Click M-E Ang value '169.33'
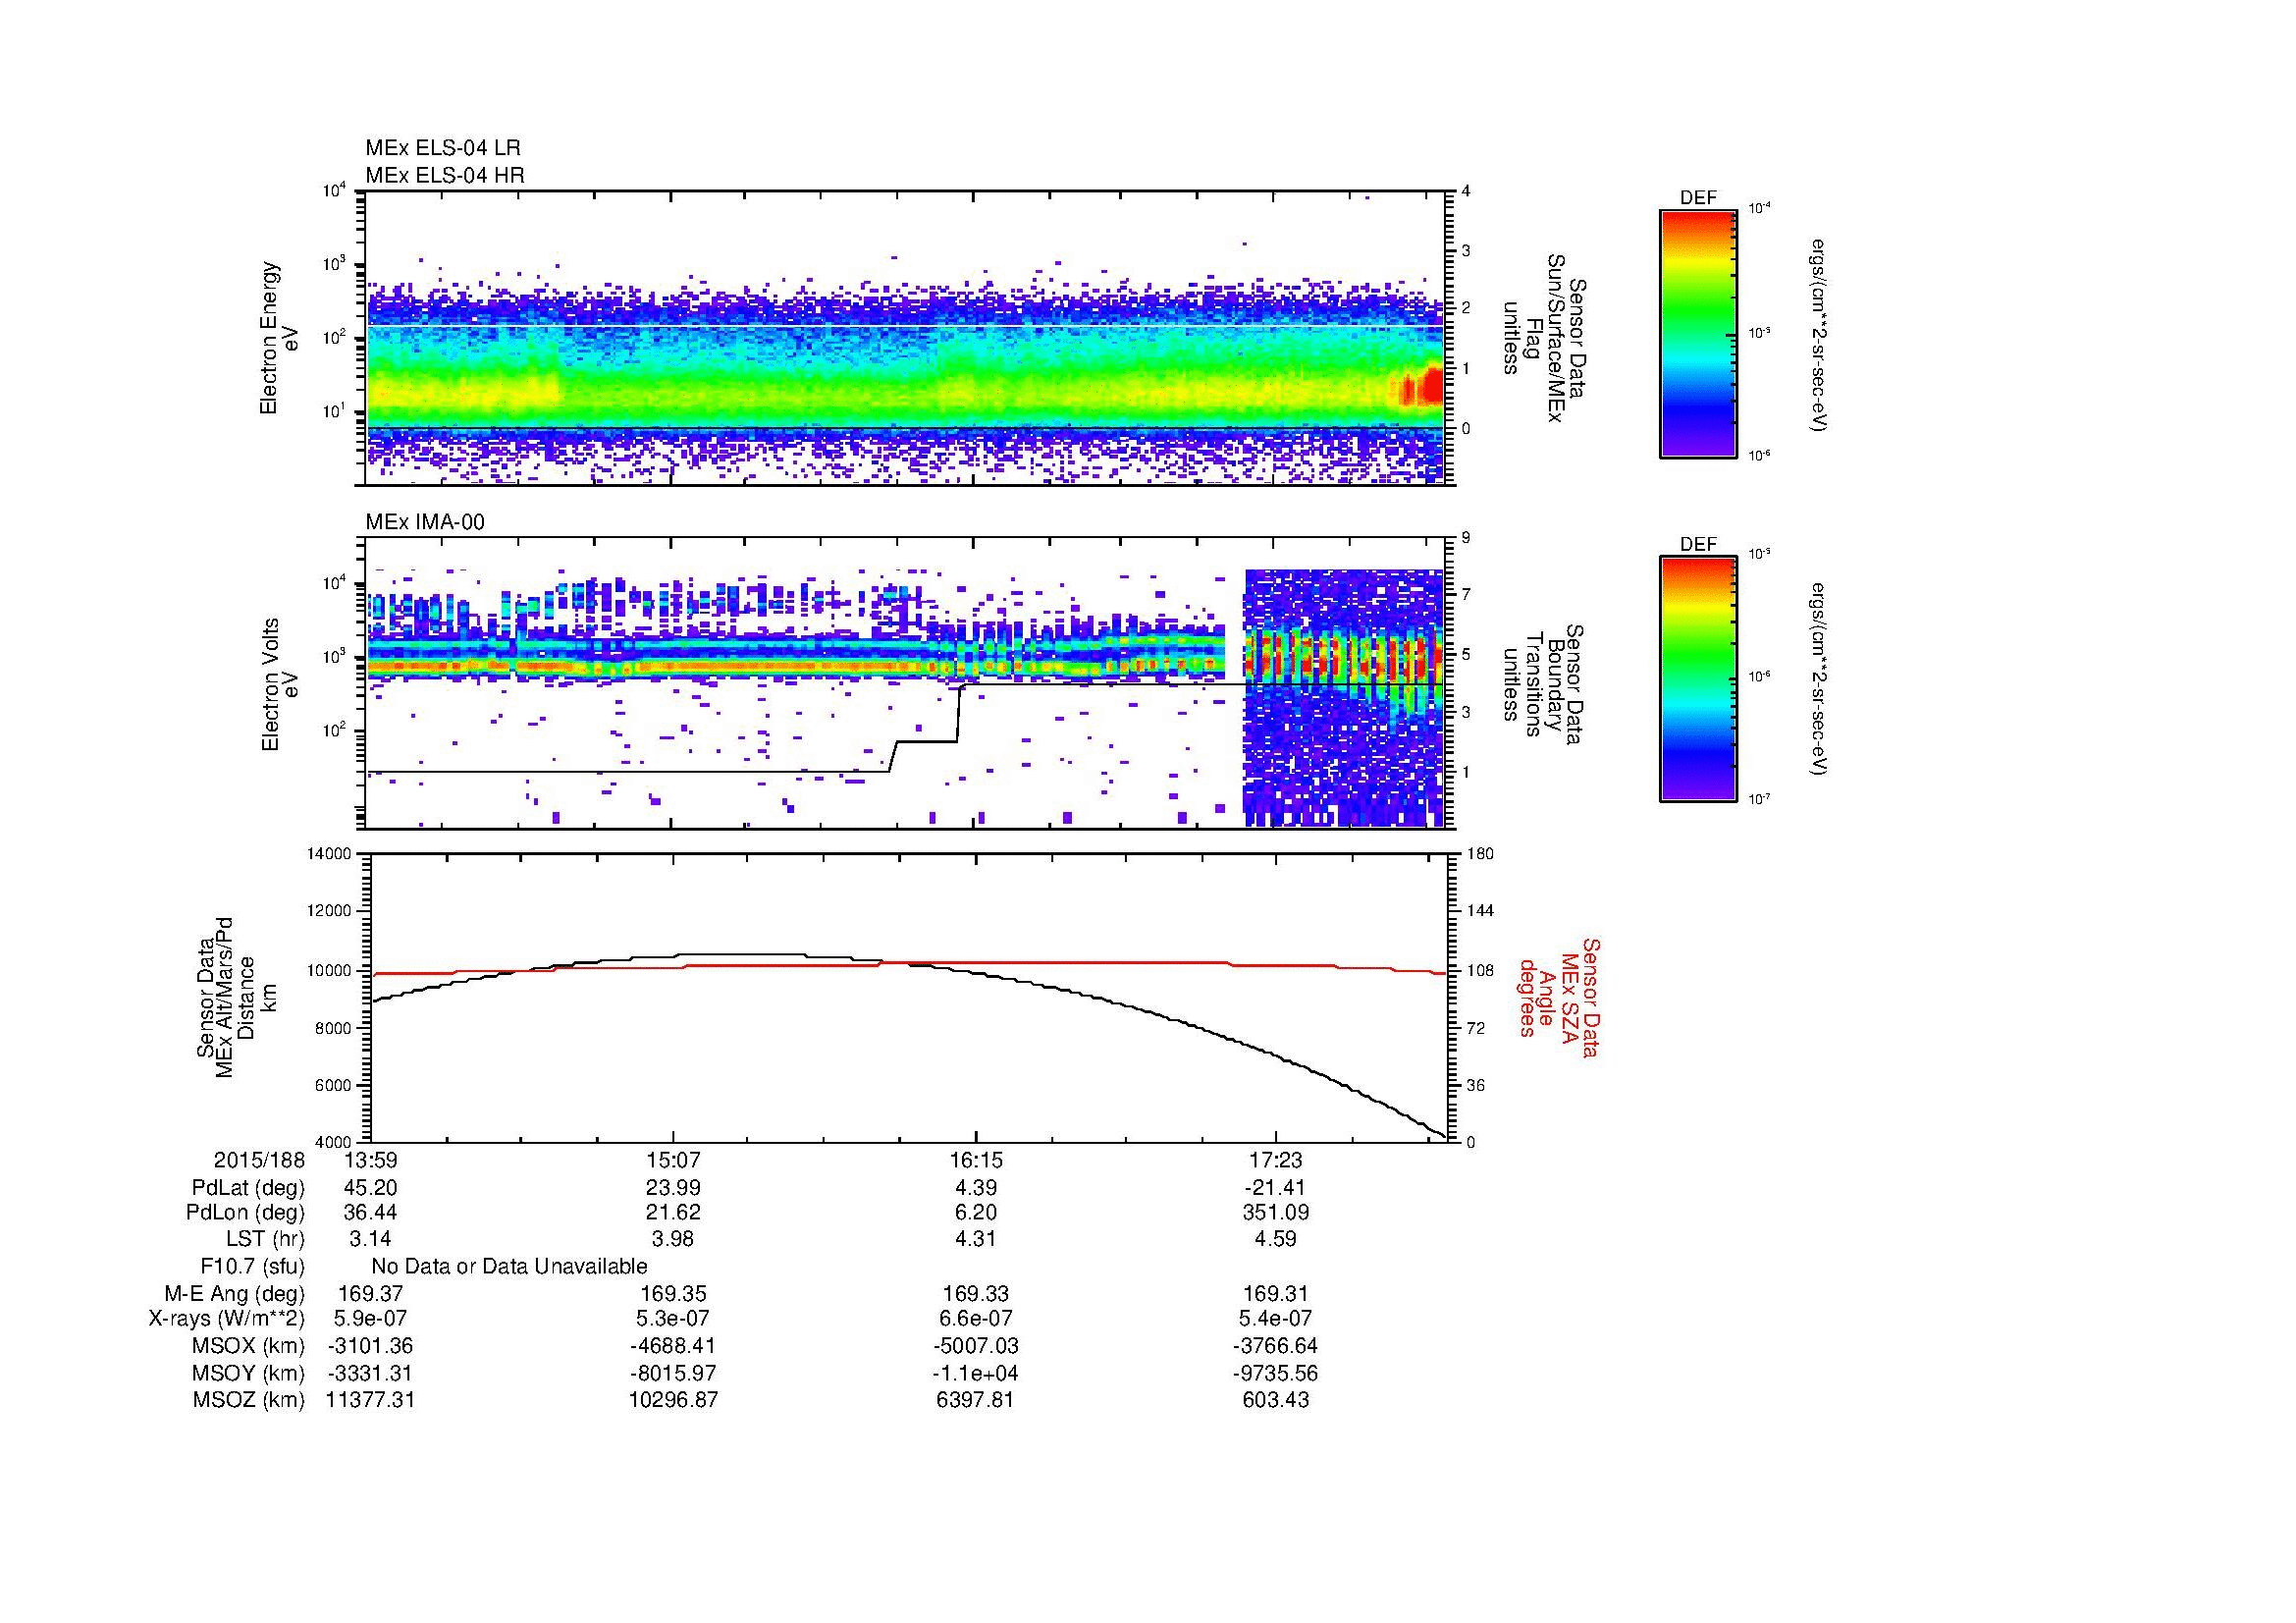Image resolution: width=2296 pixels, height=1623 pixels. pos(976,1294)
